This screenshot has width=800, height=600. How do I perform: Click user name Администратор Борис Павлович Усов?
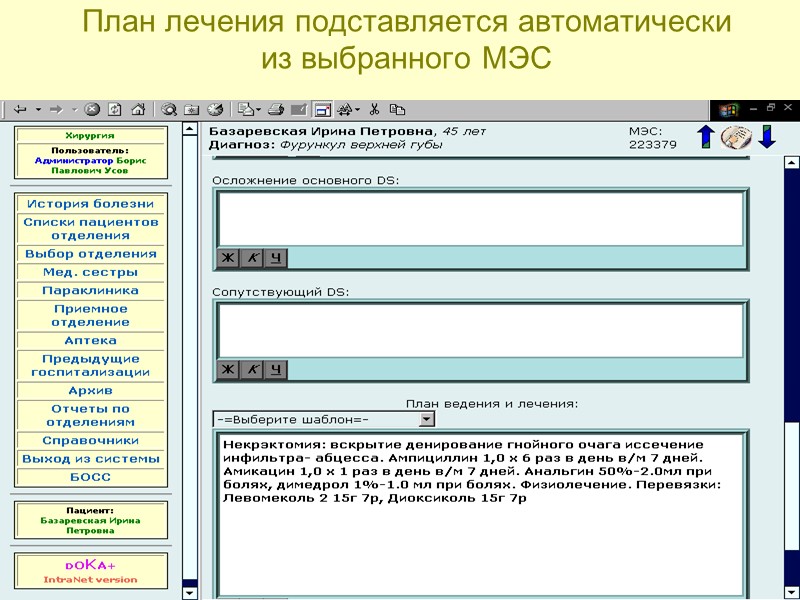[90, 165]
